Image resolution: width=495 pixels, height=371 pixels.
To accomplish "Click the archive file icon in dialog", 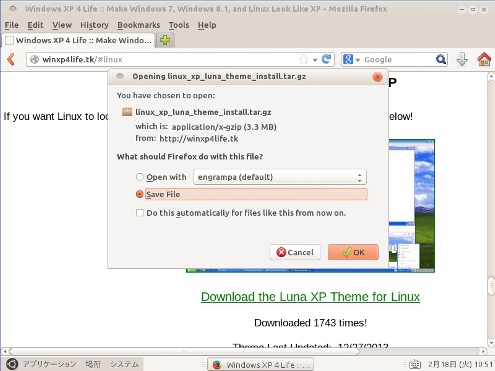I will [x=127, y=112].
